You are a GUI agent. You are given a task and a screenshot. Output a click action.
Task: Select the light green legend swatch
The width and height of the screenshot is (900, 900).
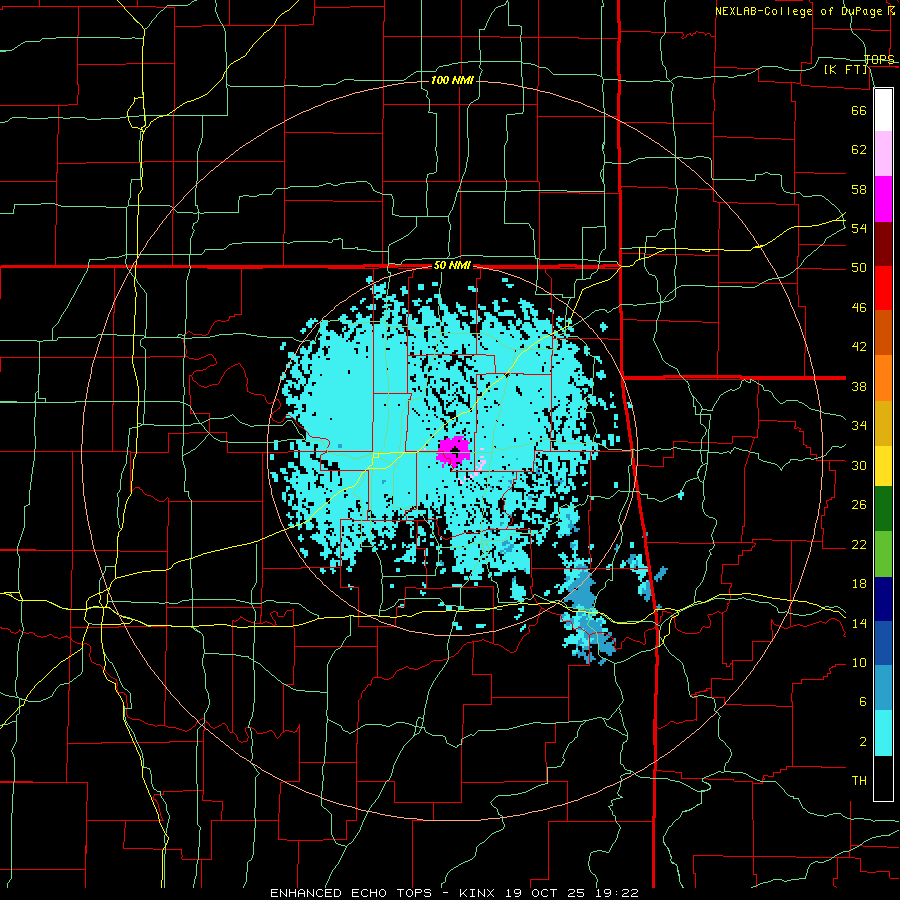pos(883,554)
